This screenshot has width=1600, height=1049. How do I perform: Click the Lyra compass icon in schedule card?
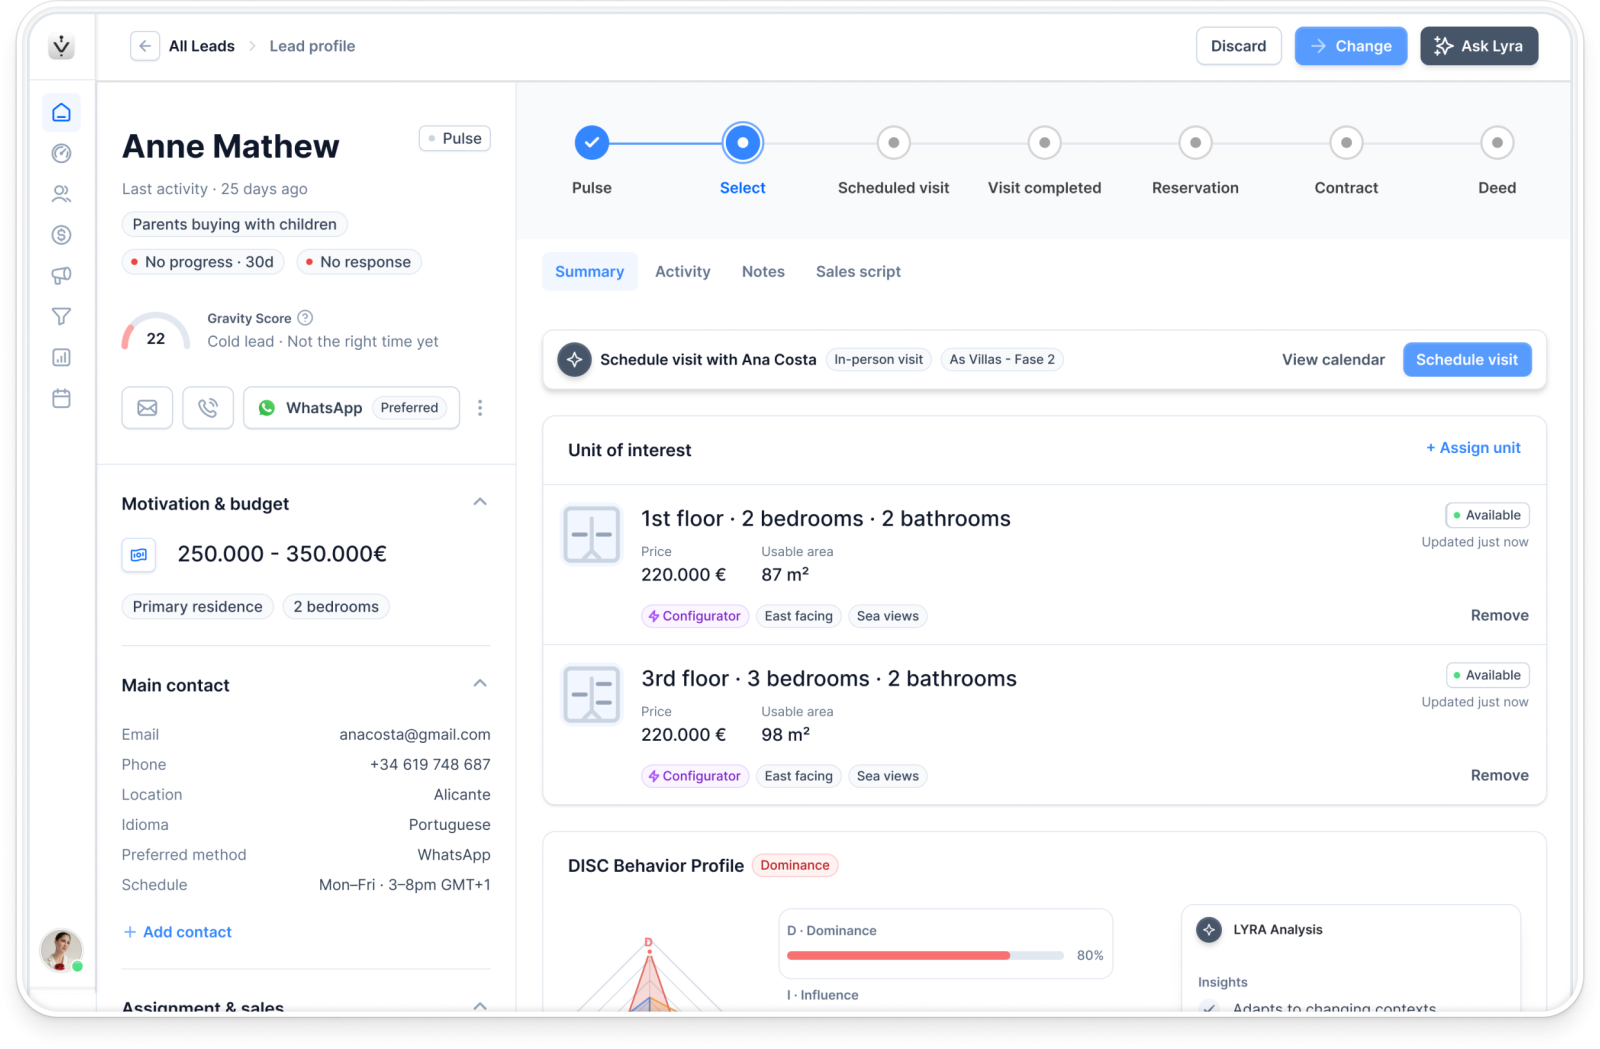[x=574, y=360]
